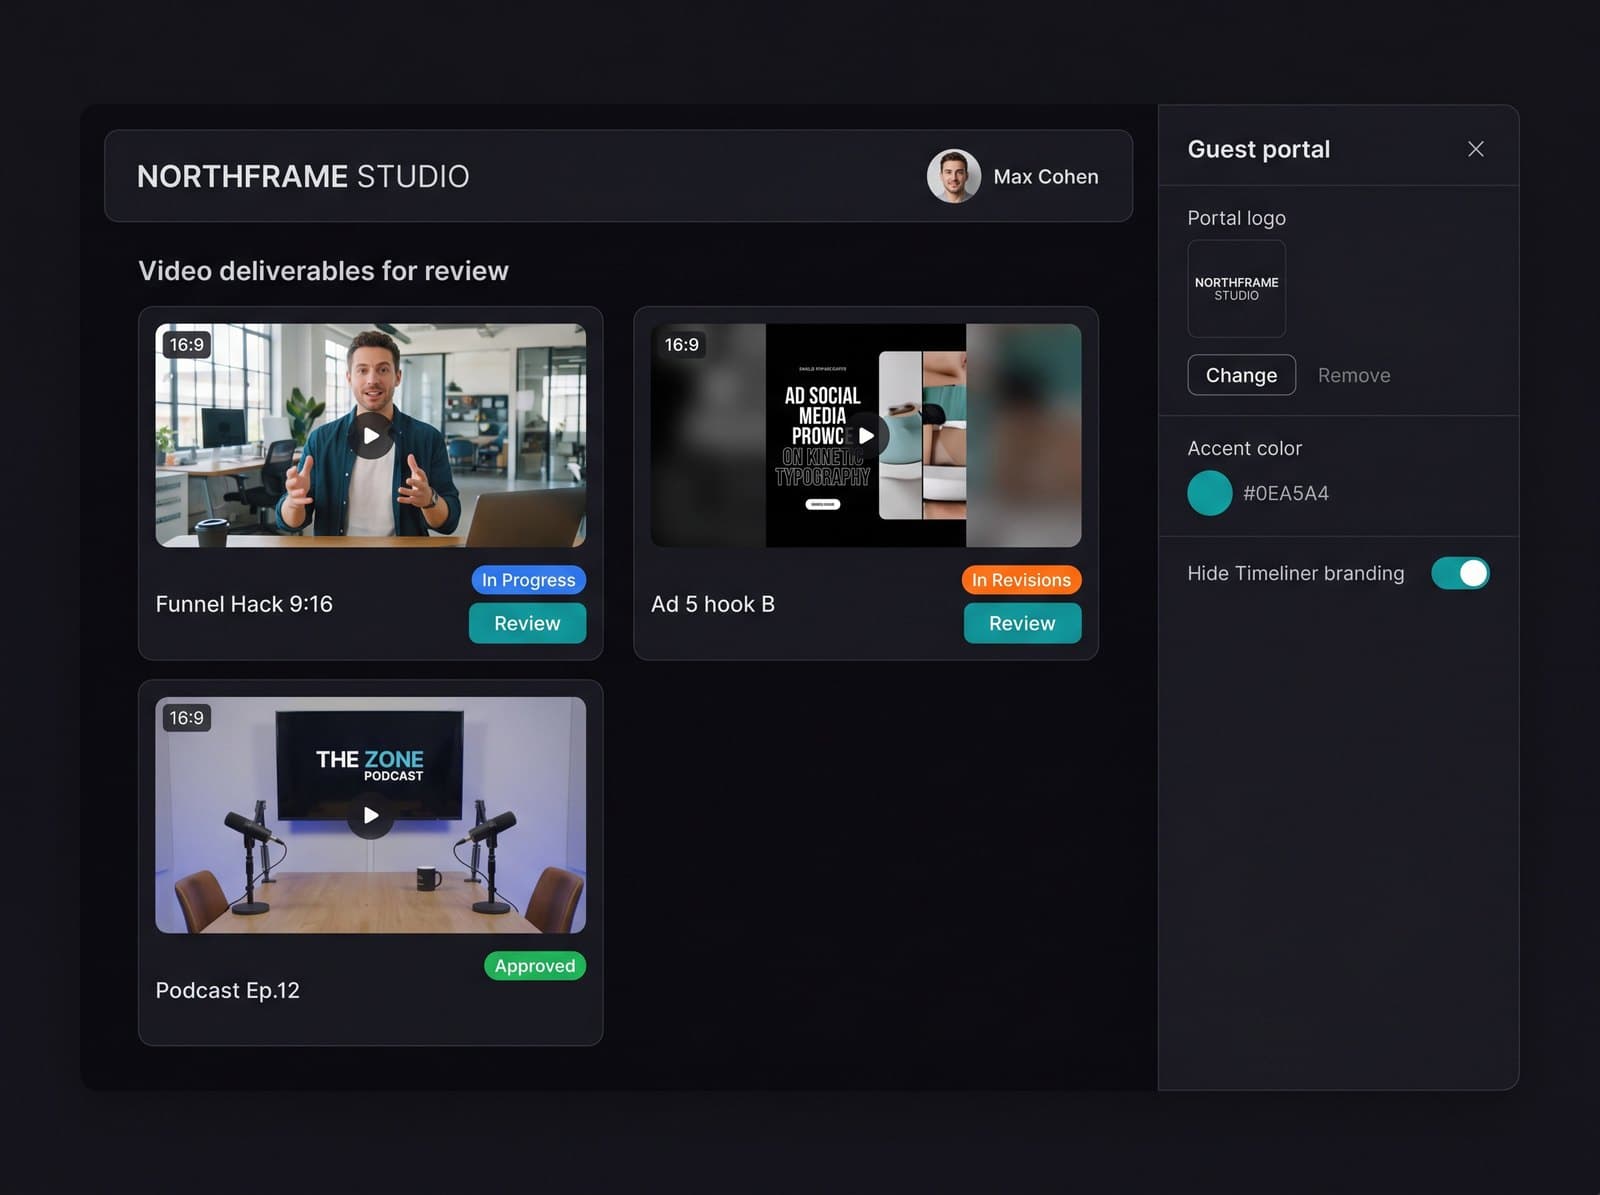Click the Approved status badge
This screenshot has width=1600, height=1195.
pos(535,966)
